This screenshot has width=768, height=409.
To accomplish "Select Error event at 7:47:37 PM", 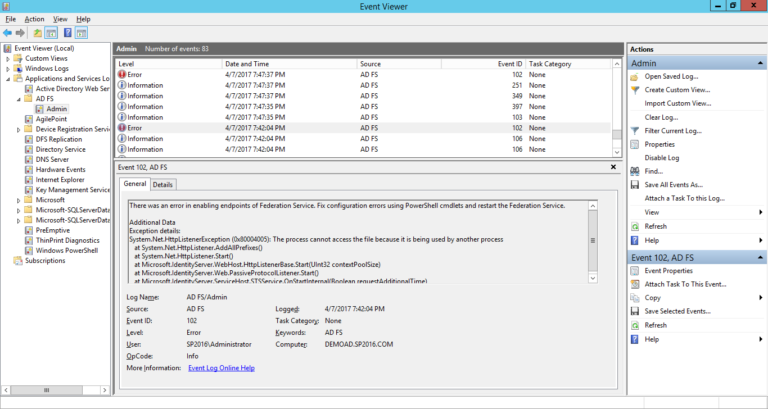I will pos(363,74).
